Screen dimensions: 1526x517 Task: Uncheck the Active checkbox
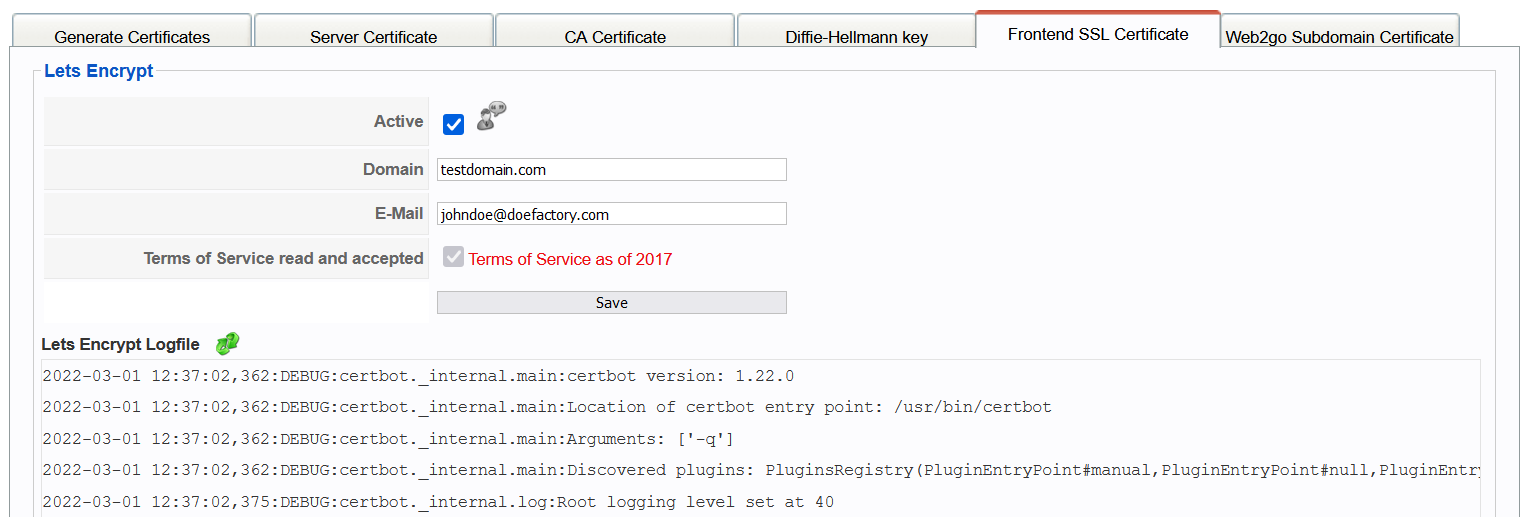[x=453, y=125]
